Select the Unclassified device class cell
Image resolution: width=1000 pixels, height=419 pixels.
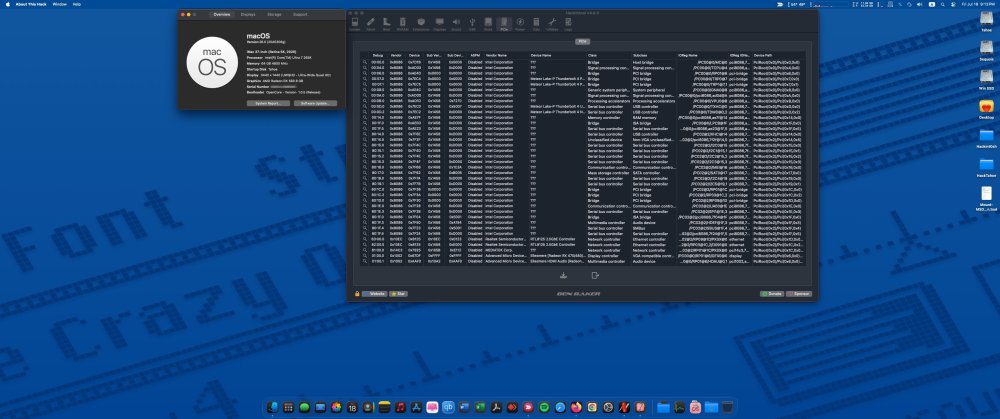click(x=607, y=140)
